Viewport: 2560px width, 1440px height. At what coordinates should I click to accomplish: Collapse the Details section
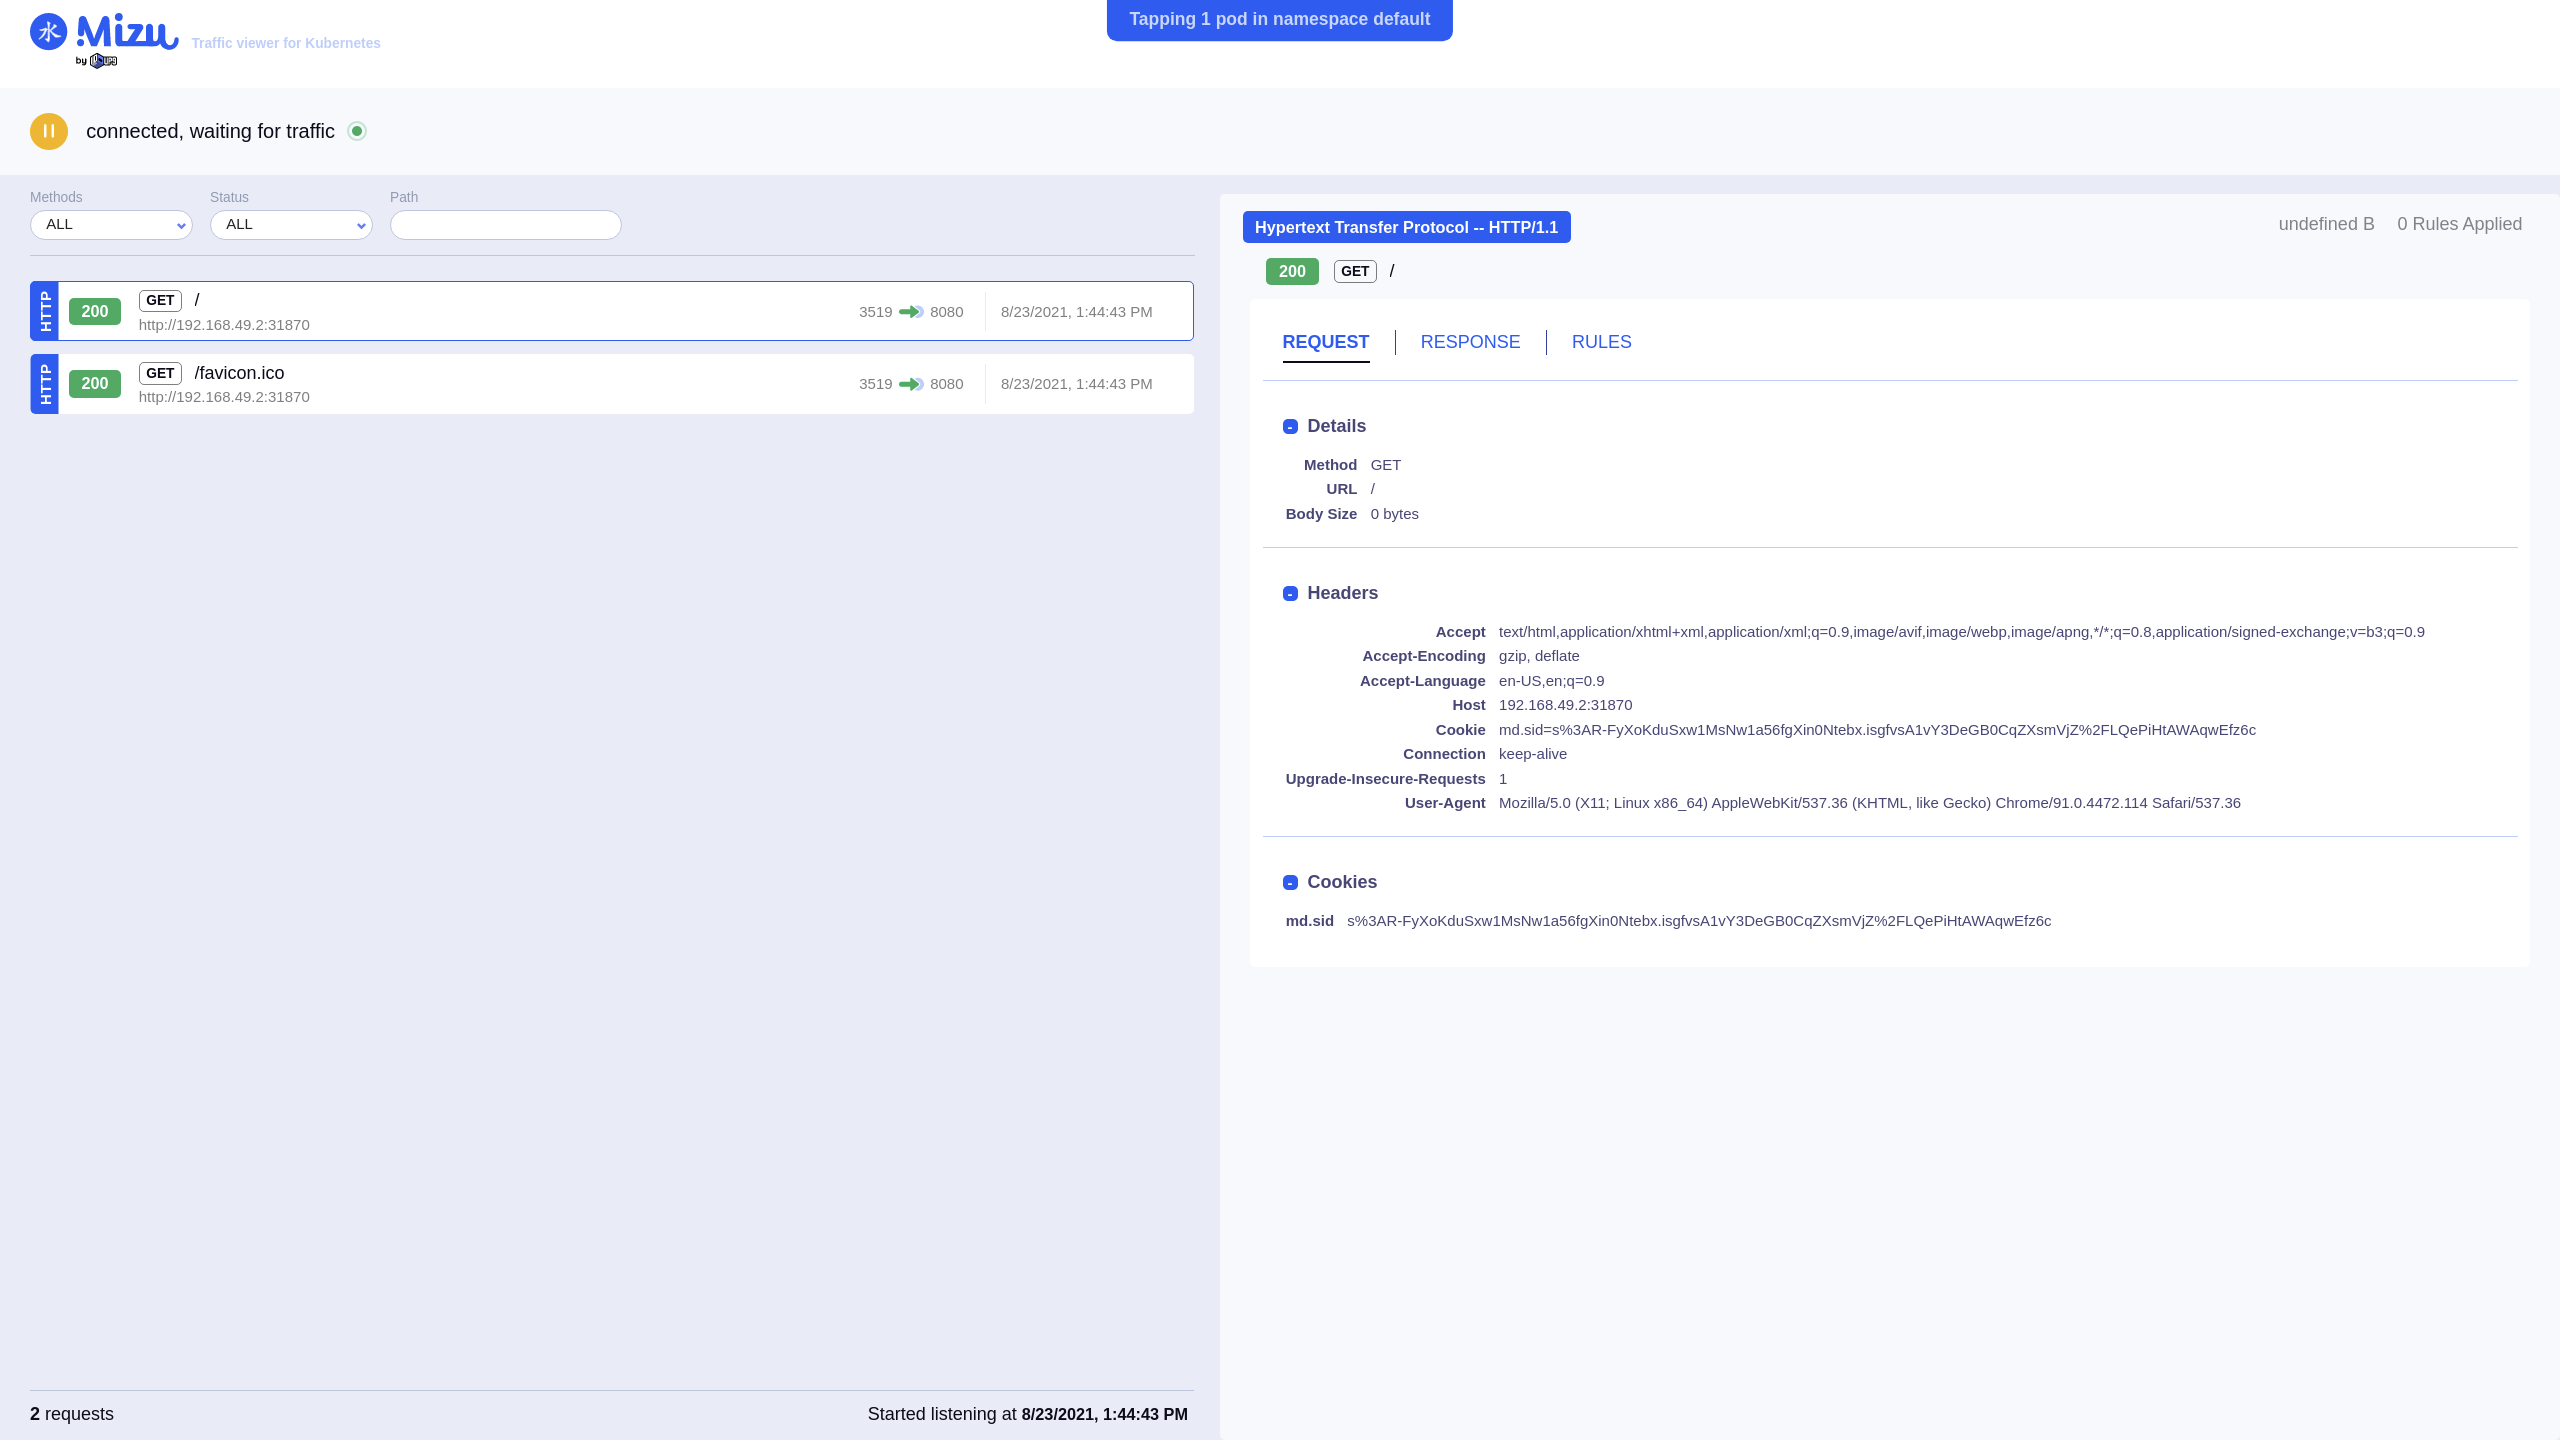click(x=1290, y=427)
